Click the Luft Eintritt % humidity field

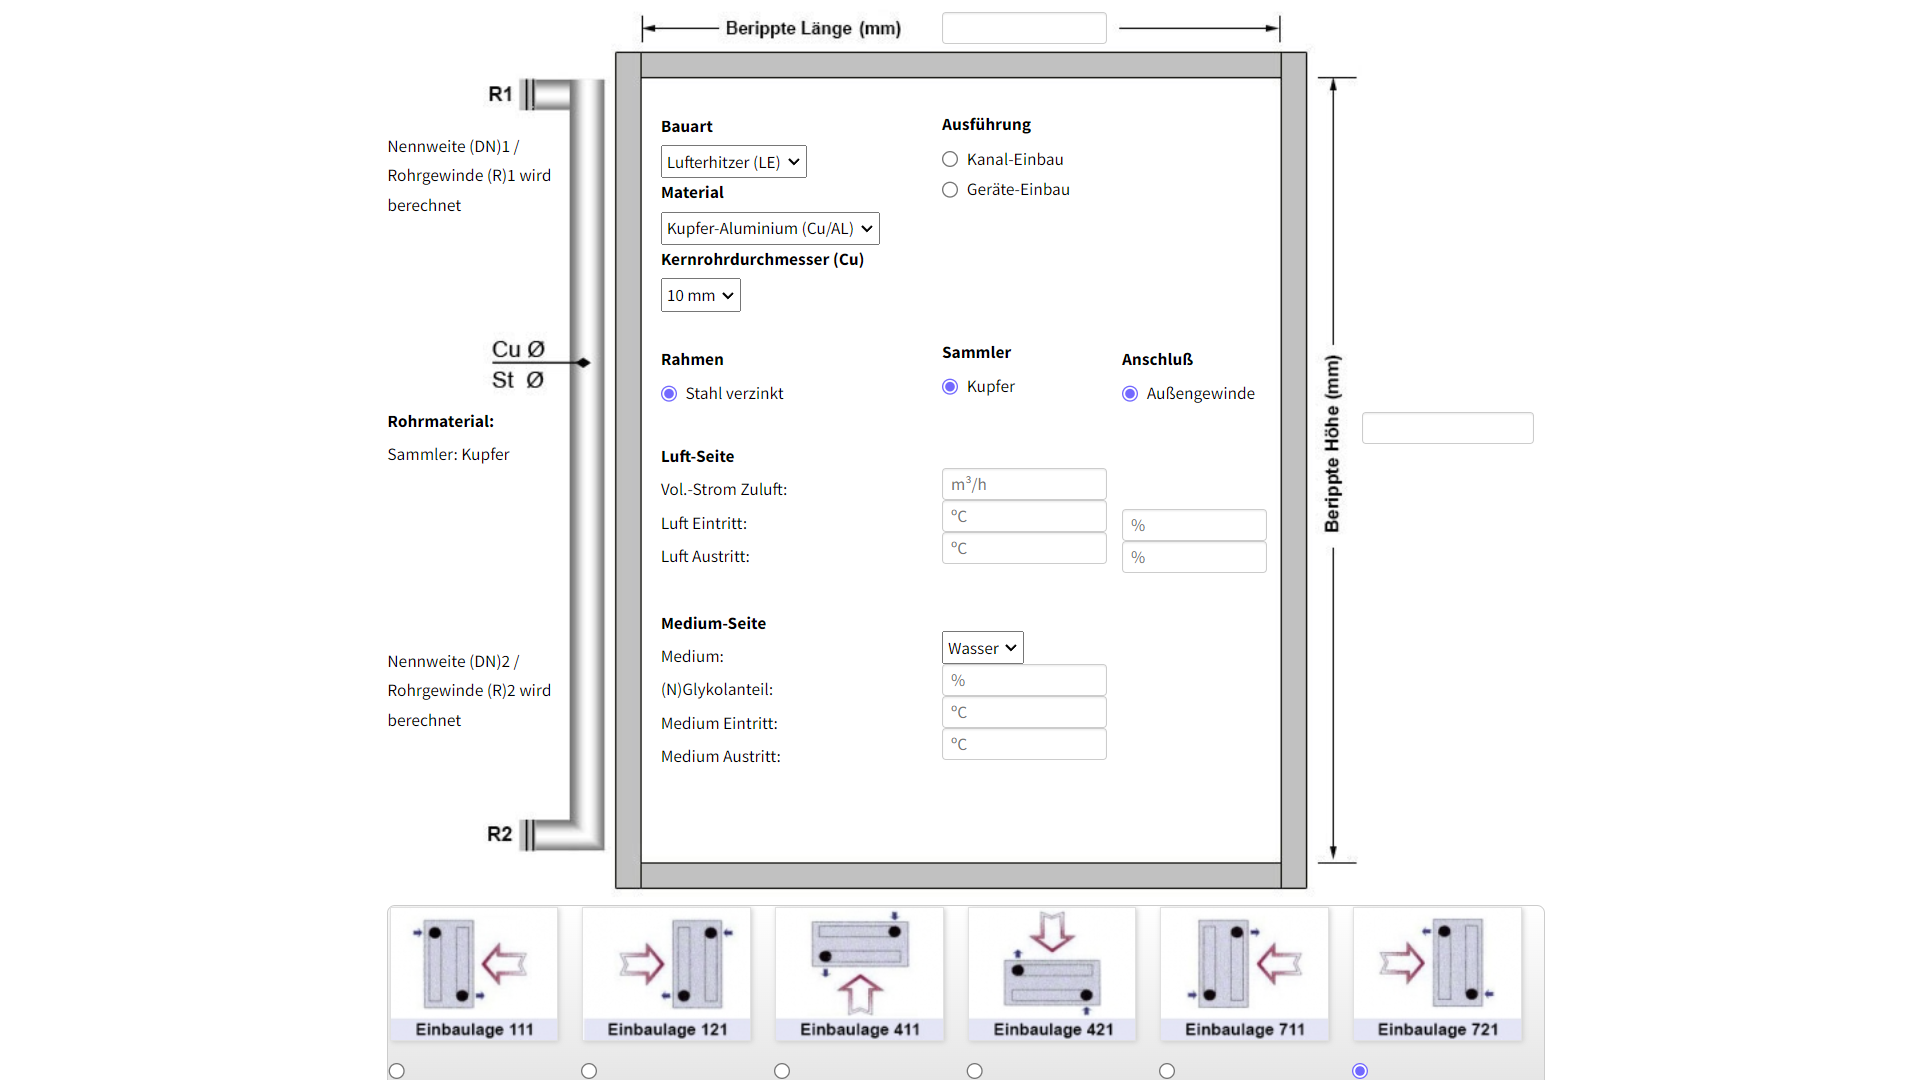tap(1194, 525)
